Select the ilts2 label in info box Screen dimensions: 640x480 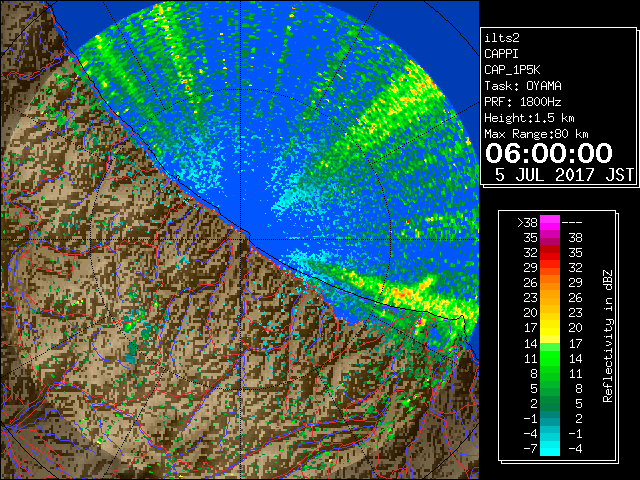[502, 38]
